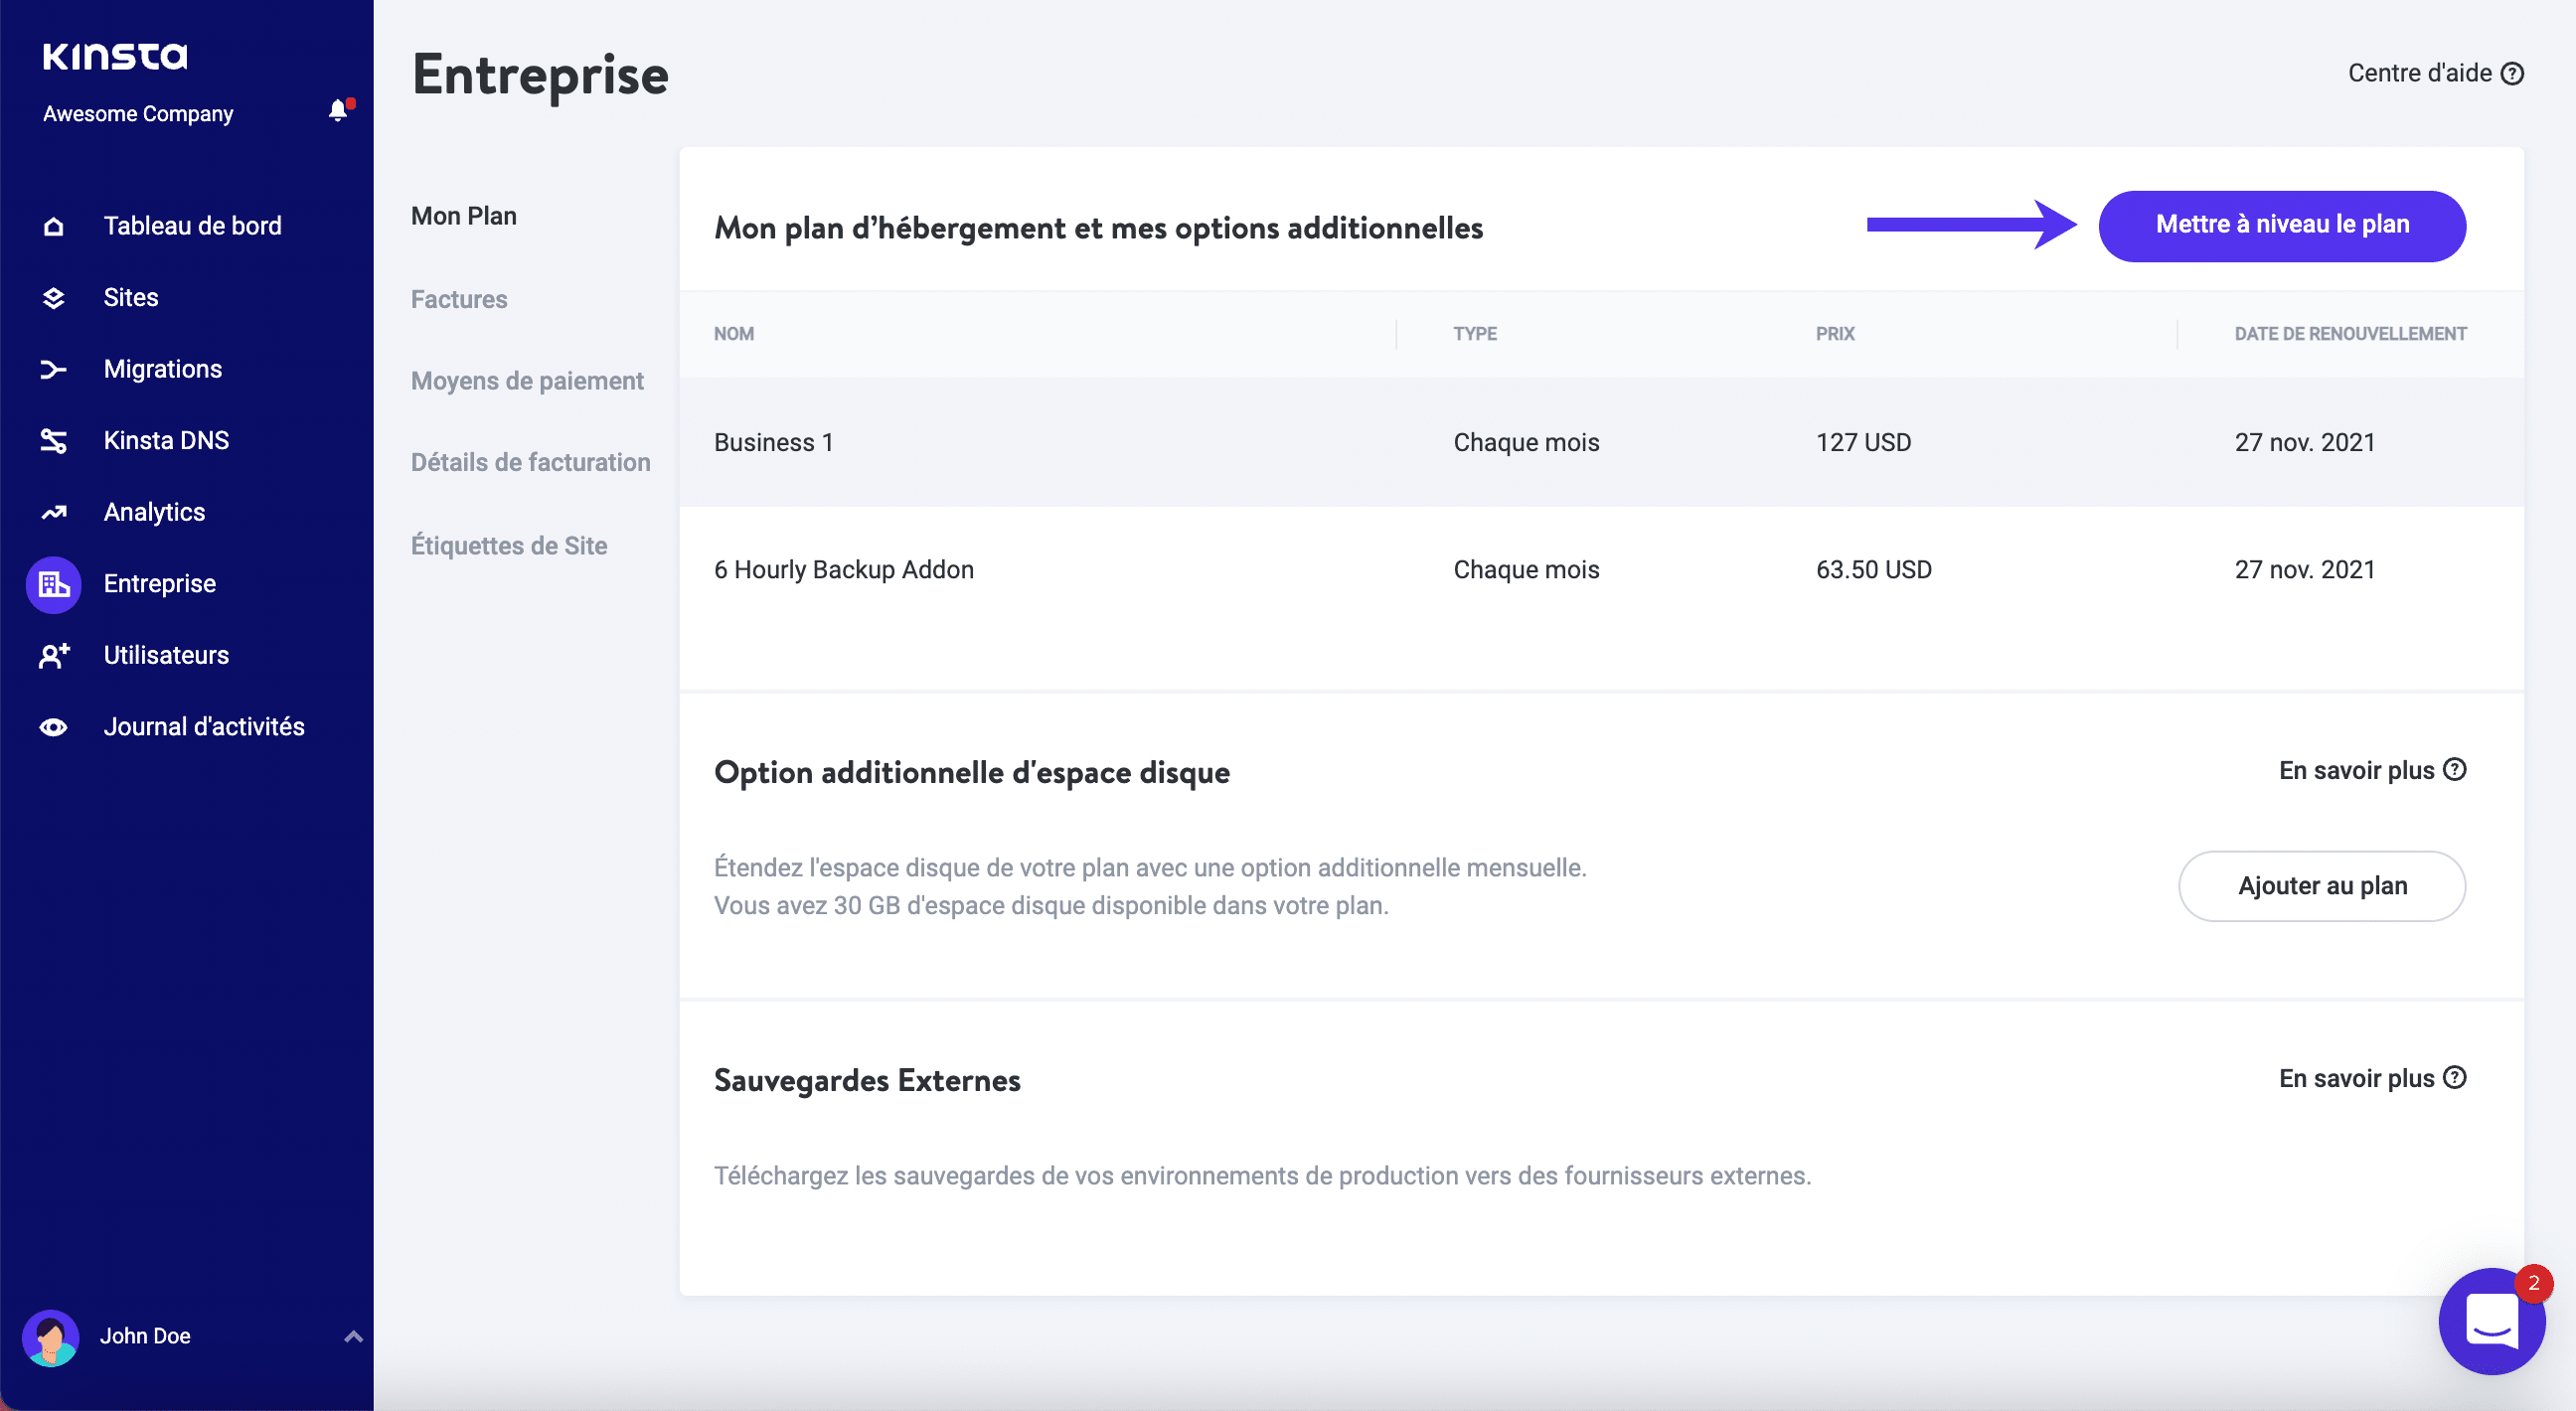The image size is (2576, 1411).
Task: Click the Journal d'activités eye icon
Action: (x=54, y=727)
